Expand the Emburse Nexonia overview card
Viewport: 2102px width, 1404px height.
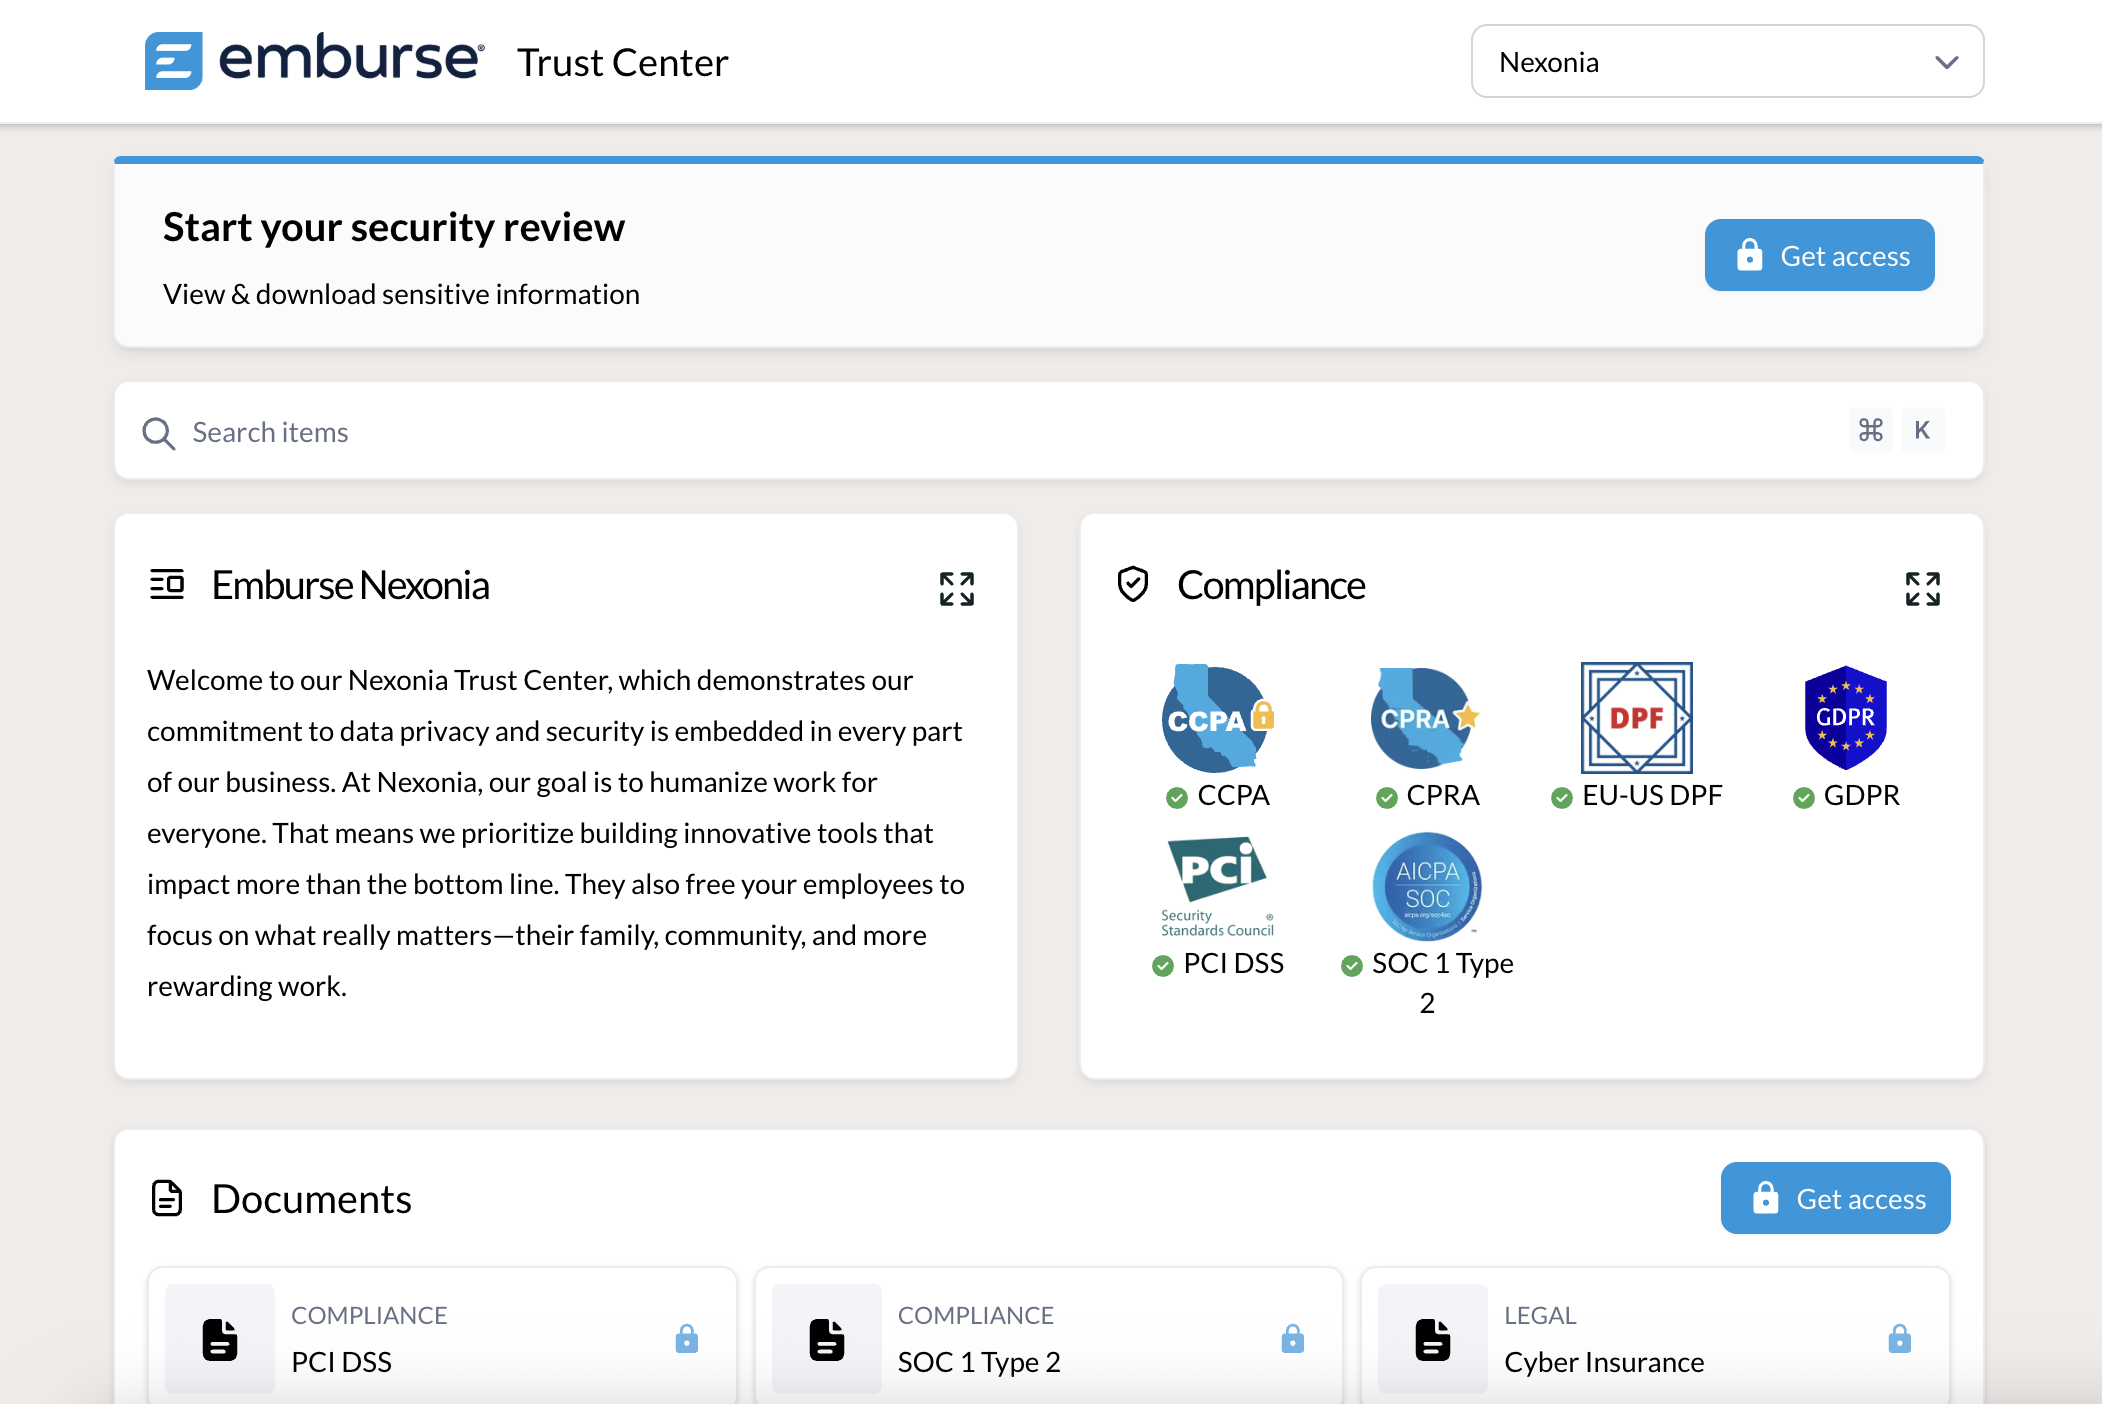[x=956, y=589]
